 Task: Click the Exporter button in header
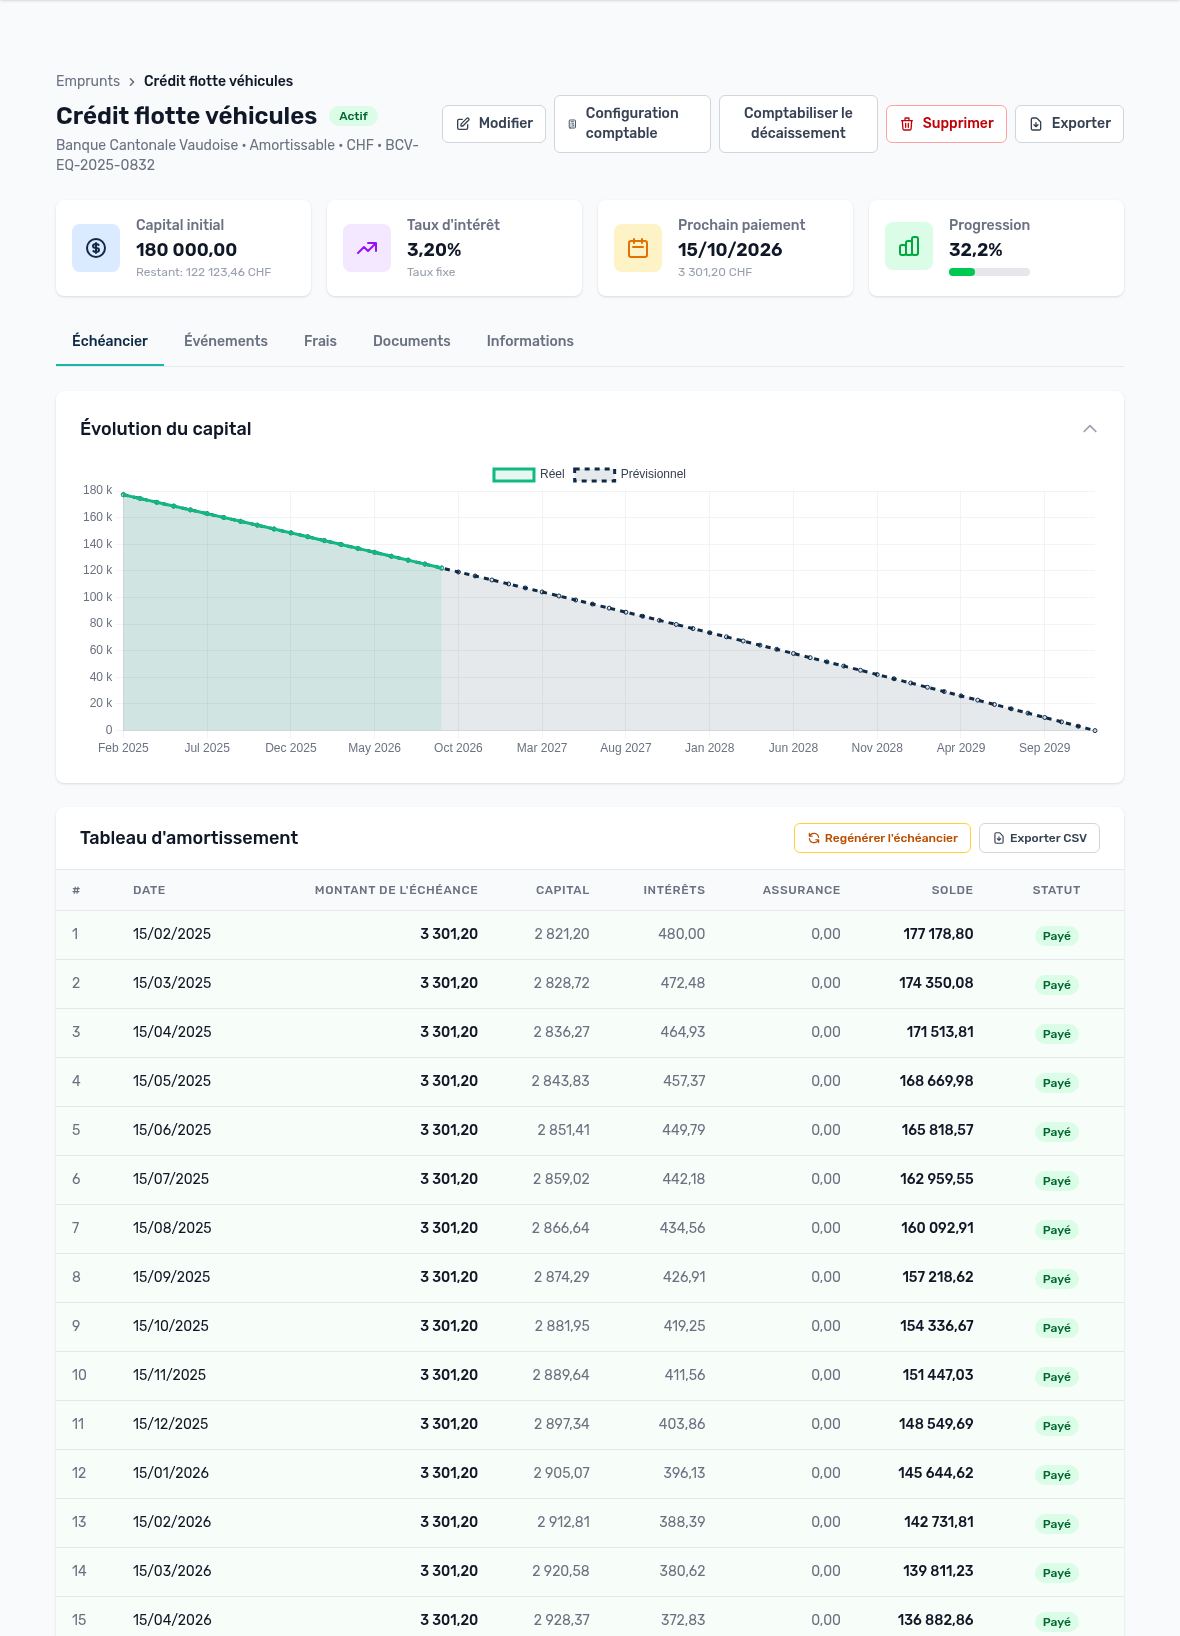(x=1069, y=124)
